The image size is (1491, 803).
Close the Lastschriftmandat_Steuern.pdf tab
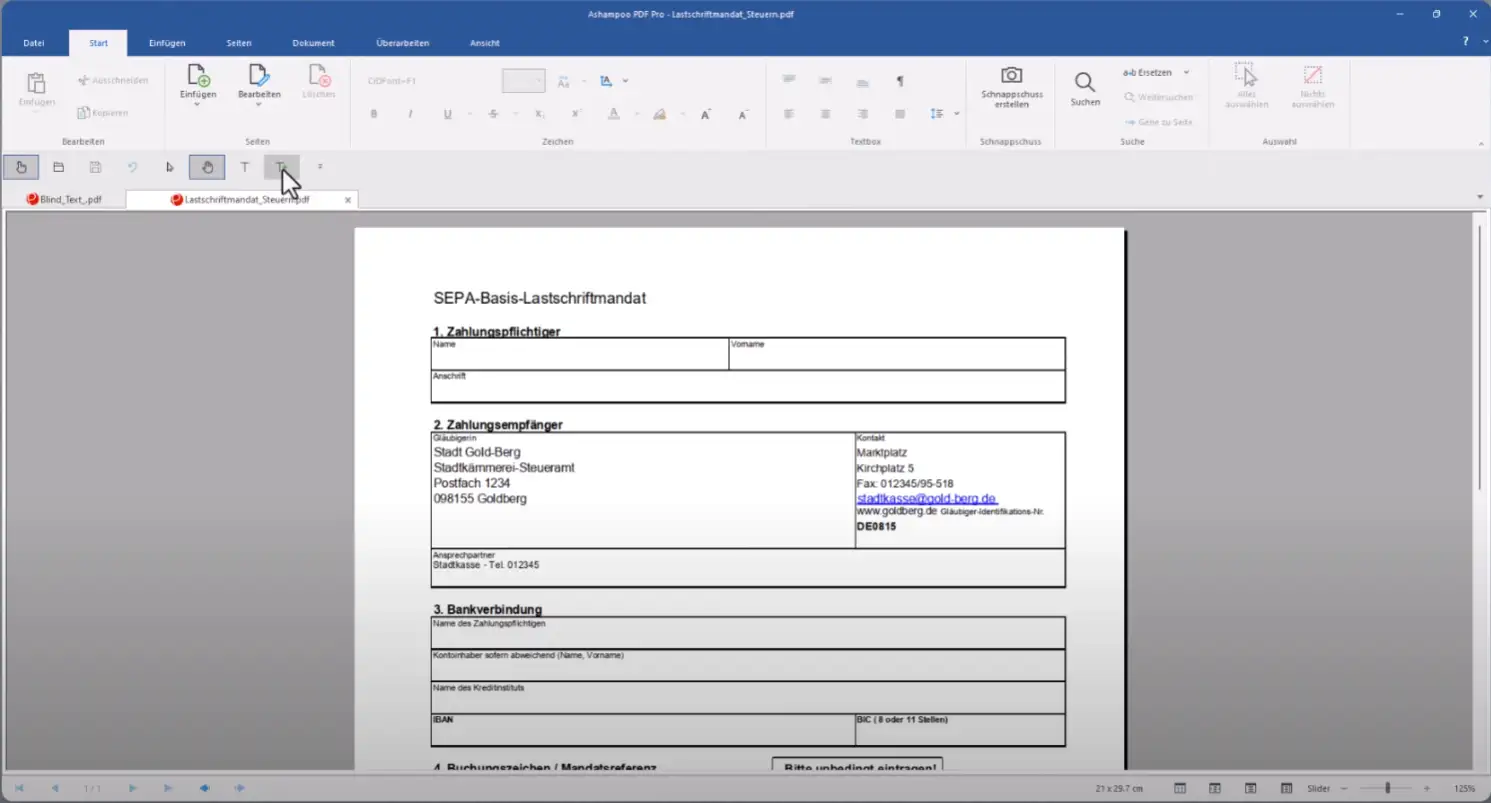click(348, 200)
